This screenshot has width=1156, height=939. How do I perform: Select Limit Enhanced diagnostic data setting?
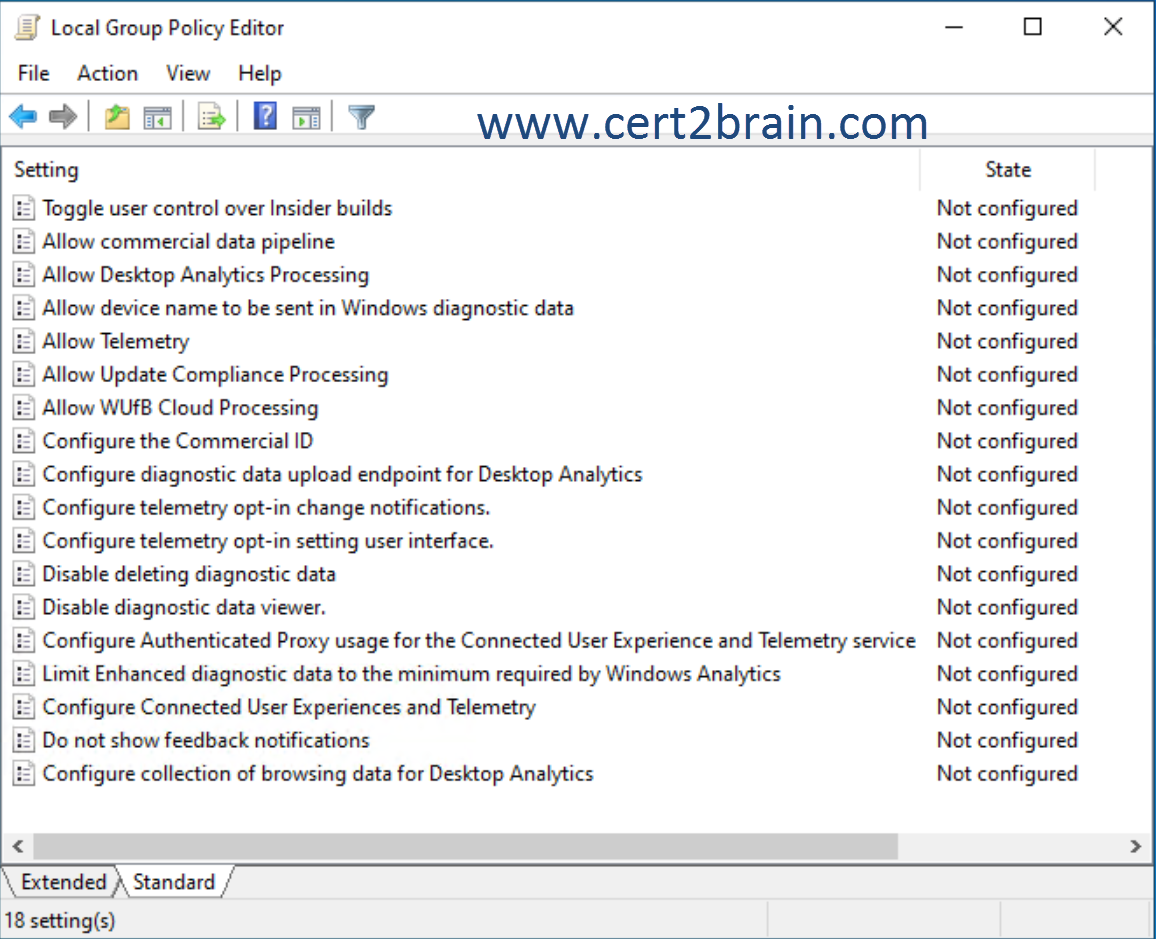(411, 674)
